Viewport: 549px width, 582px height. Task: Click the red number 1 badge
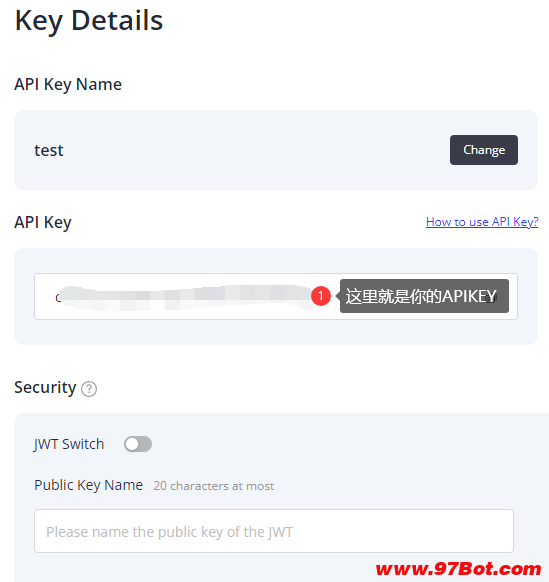click(x=321, y=296)
